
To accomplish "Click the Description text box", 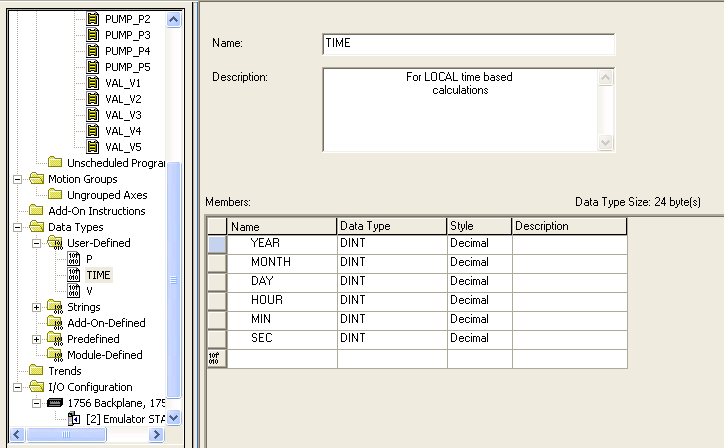I will [460, 110].
